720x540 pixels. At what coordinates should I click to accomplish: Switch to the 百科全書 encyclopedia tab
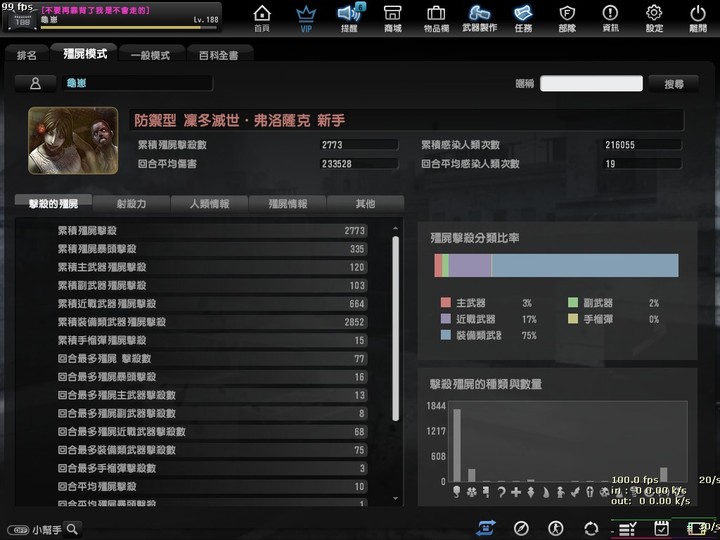[219, 56]
